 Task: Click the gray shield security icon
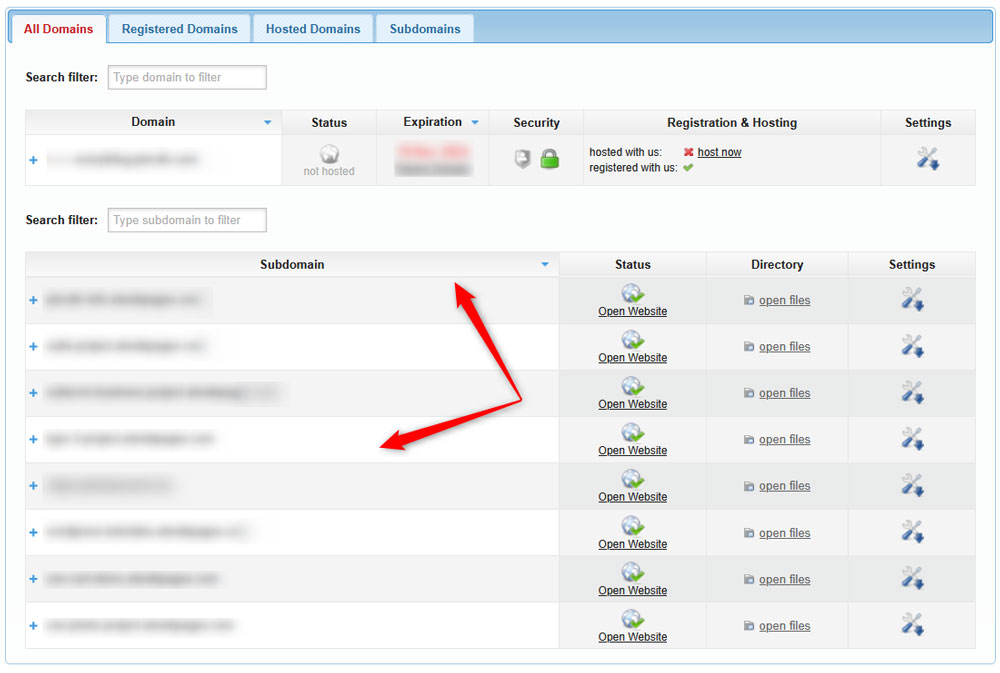coord(522,158)
